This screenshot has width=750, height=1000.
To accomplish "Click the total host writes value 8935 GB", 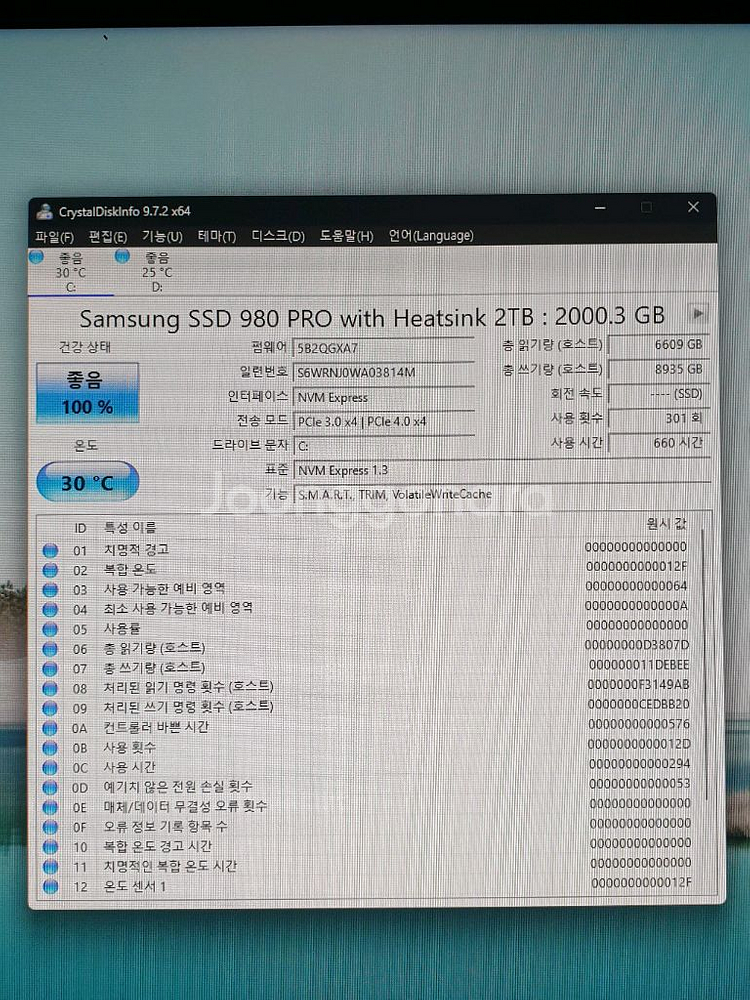I will (659, 369).
